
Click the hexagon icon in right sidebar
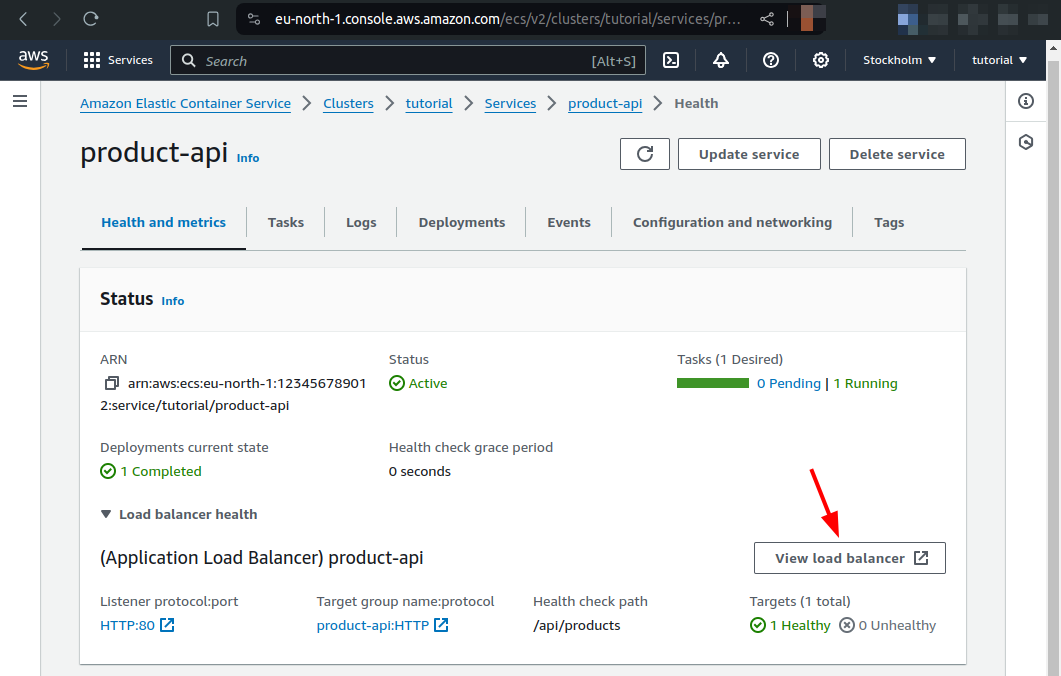[x=1026, y=142]
